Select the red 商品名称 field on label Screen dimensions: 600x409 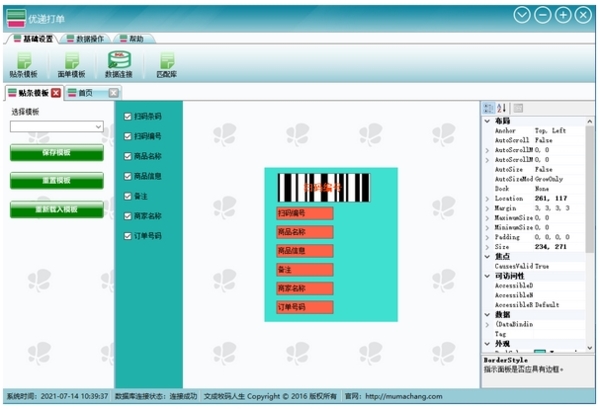pos(305,232)
